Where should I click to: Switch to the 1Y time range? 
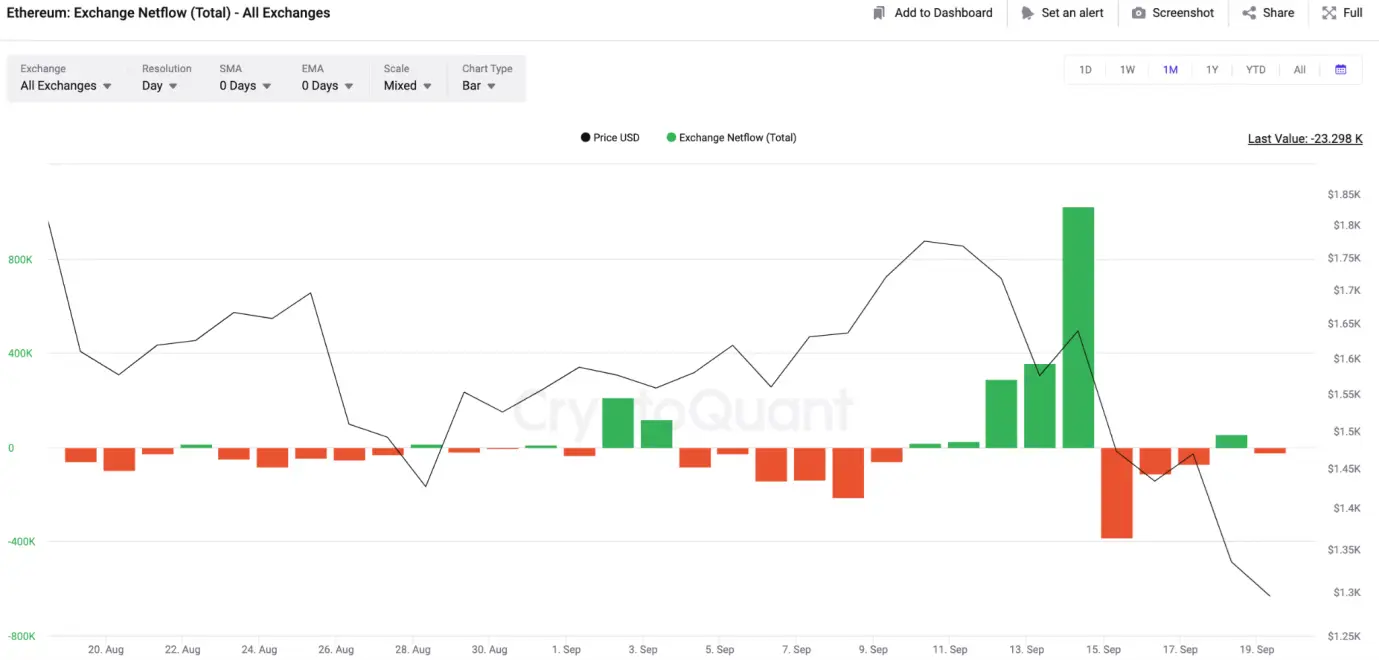(x=1212, y=70)
